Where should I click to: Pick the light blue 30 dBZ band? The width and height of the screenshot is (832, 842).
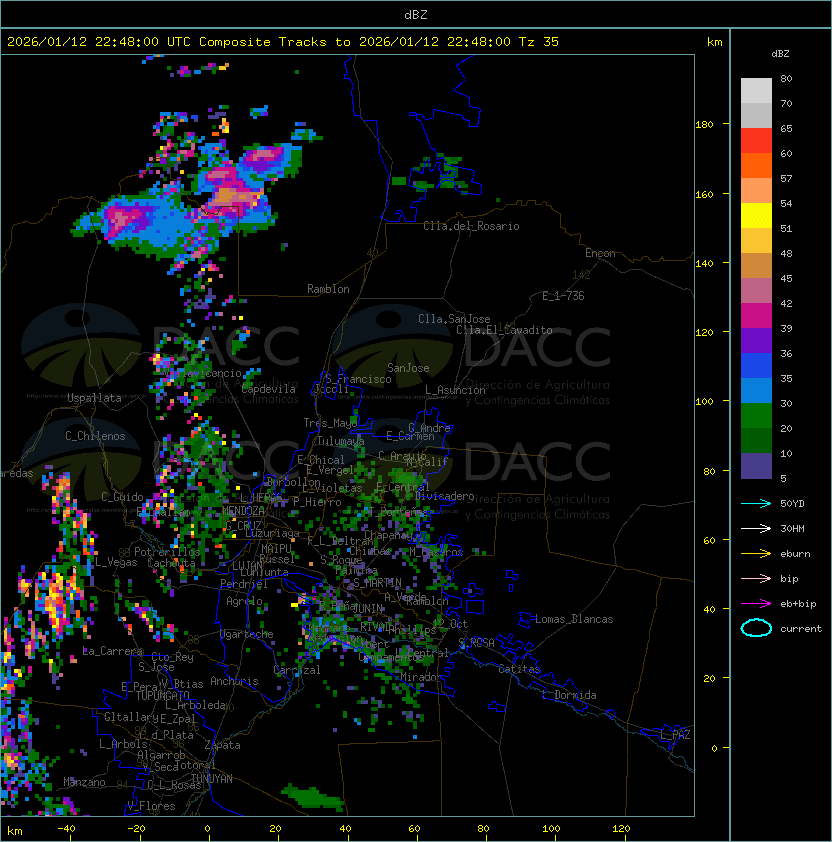(x=756, y=390)
